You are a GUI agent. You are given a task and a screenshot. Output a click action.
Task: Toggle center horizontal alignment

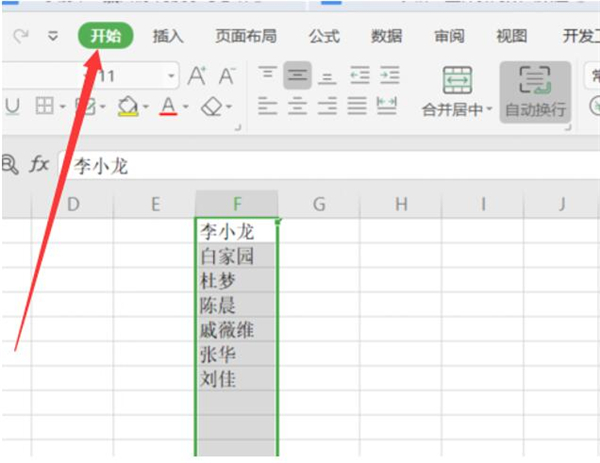pos(297,105)
